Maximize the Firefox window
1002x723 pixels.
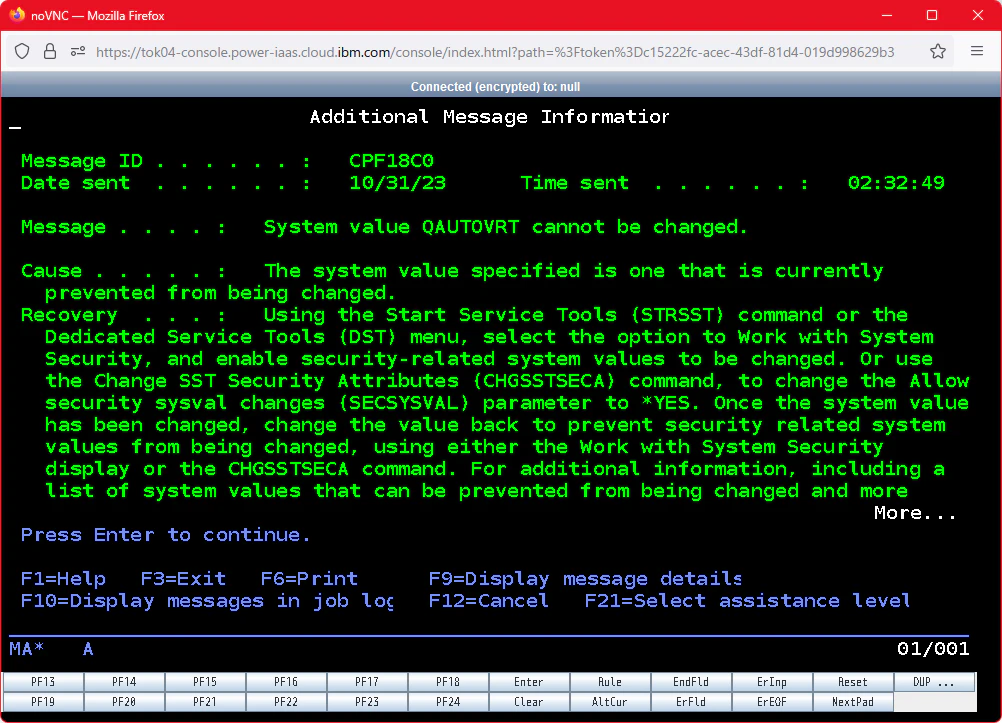coord(932,15)
